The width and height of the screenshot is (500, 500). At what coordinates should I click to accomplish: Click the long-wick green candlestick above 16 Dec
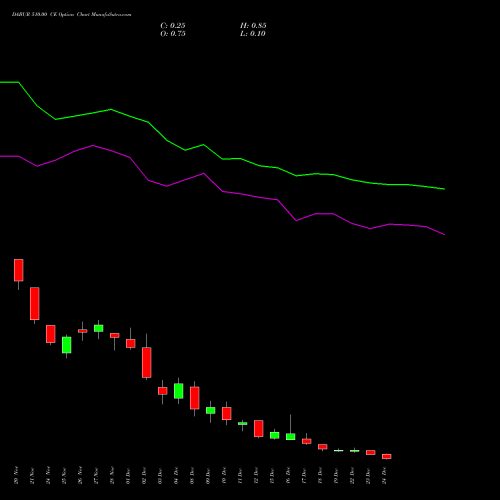[x=291, y=436]
